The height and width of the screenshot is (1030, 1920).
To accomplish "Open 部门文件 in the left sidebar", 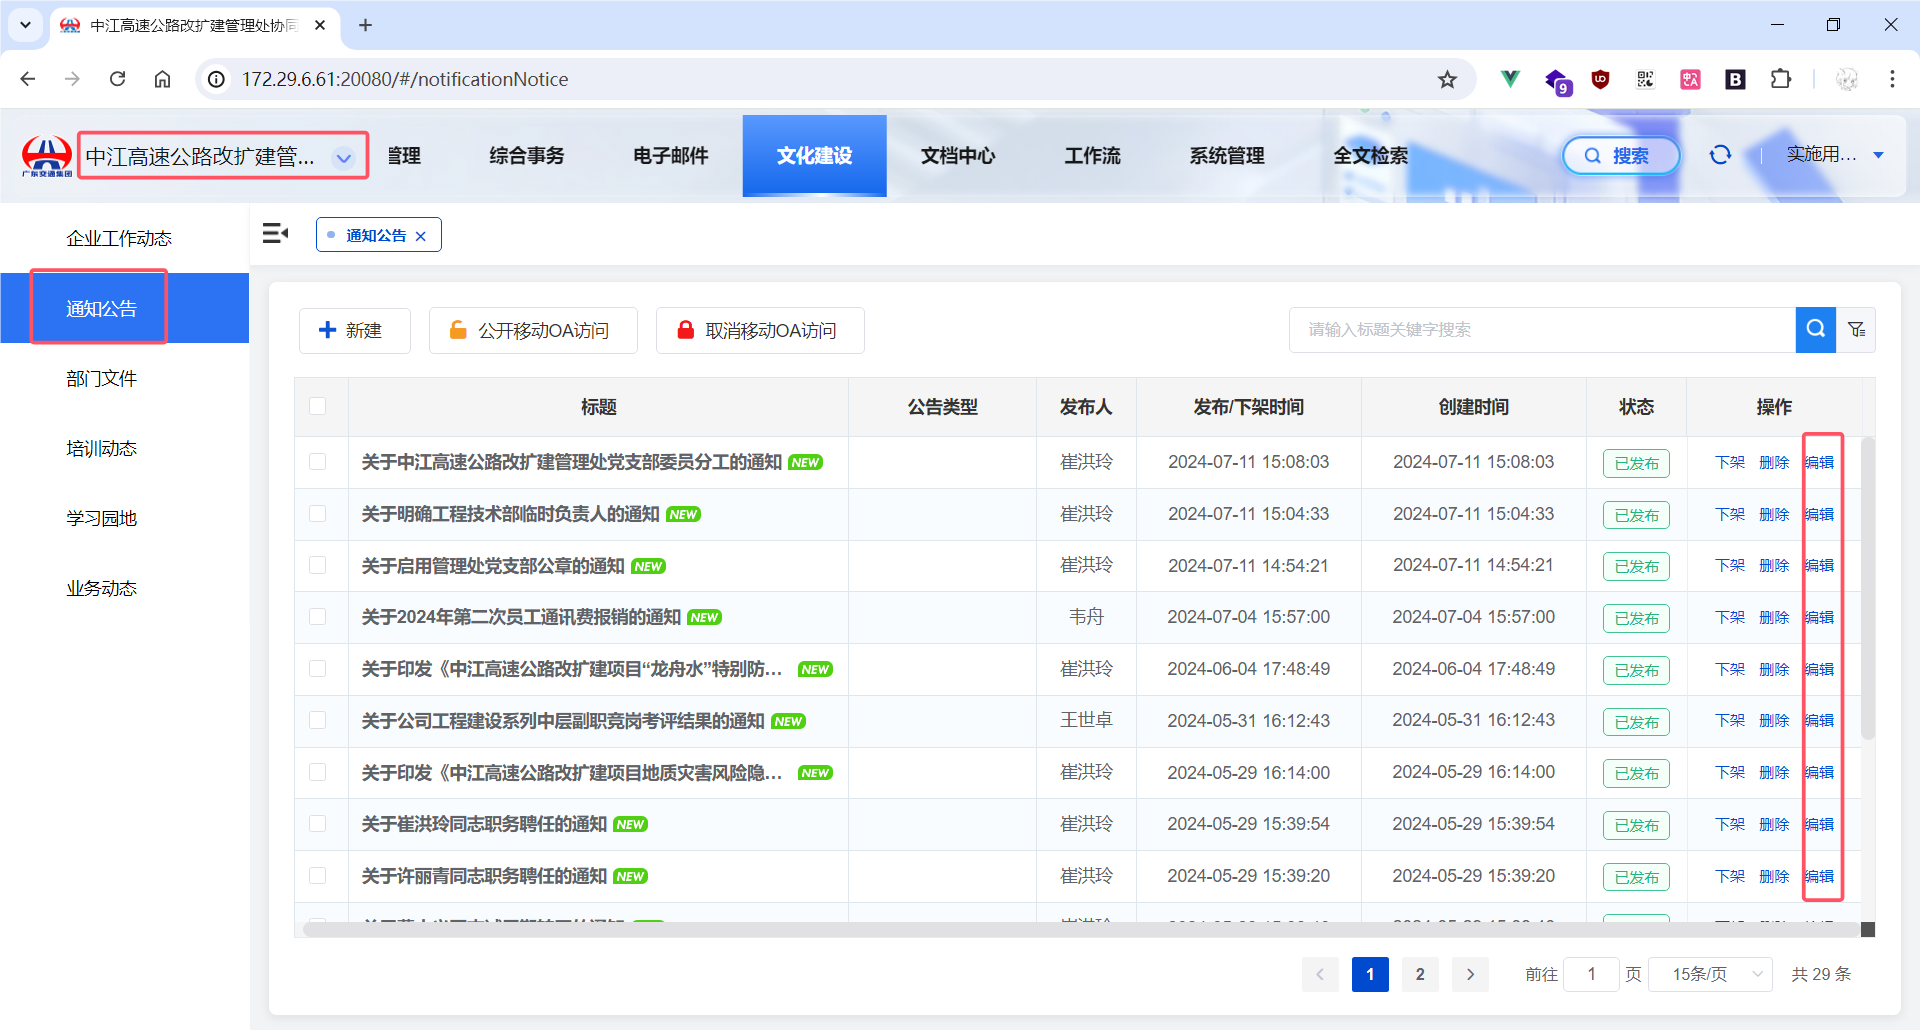I will coord(101,378).
